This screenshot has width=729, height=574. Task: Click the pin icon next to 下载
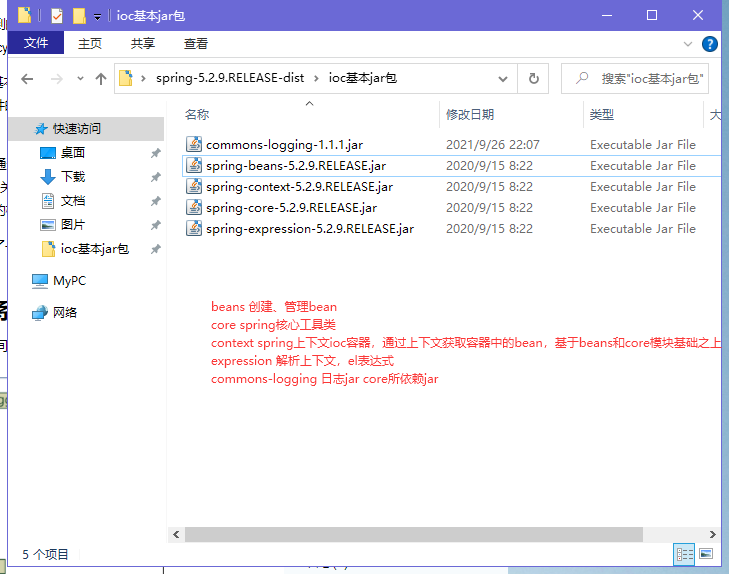pos(156,177)
